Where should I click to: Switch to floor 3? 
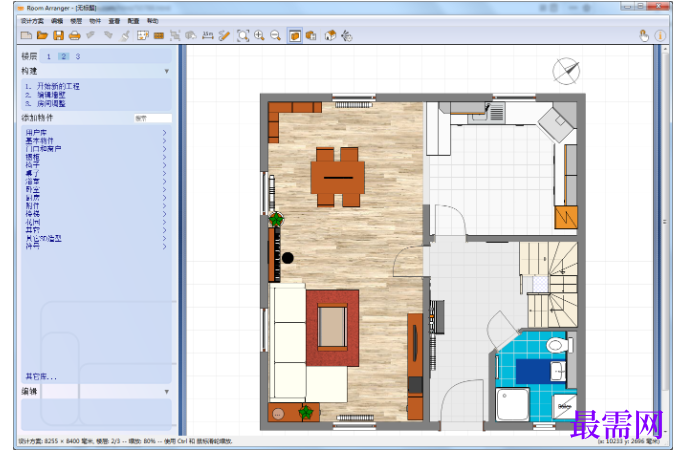click(x=78, y=57)
